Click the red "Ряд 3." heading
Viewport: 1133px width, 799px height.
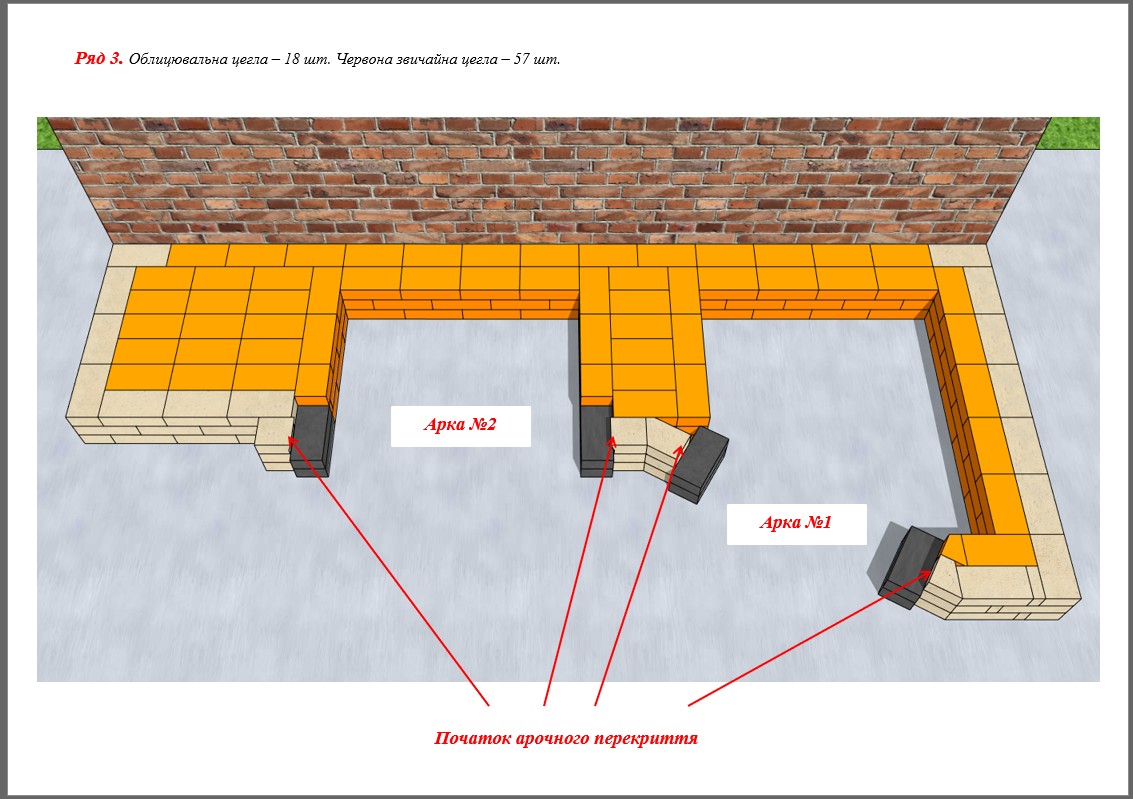(98, 59)
